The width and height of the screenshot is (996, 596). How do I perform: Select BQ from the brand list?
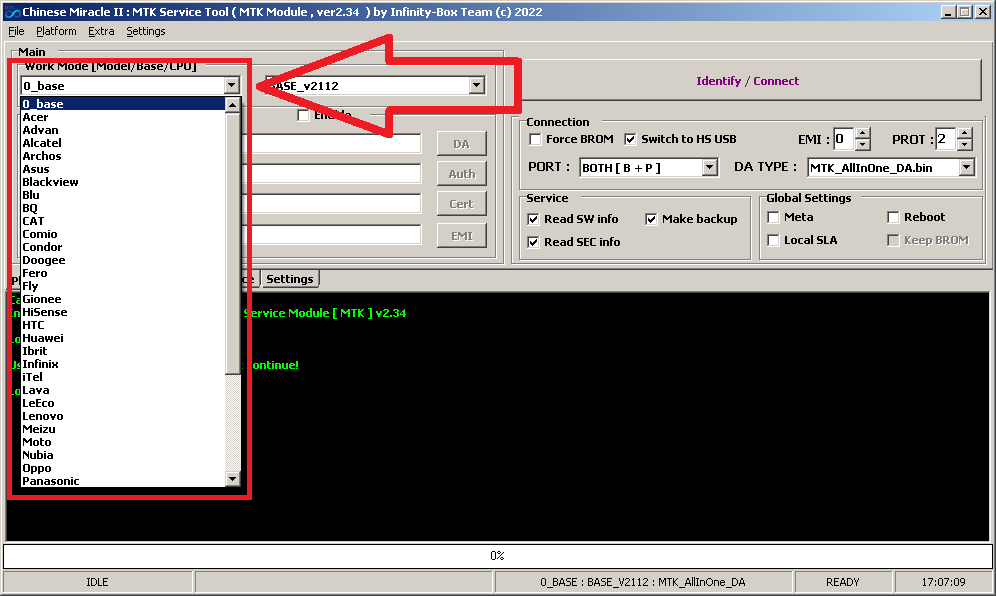(x=123, y=208)
